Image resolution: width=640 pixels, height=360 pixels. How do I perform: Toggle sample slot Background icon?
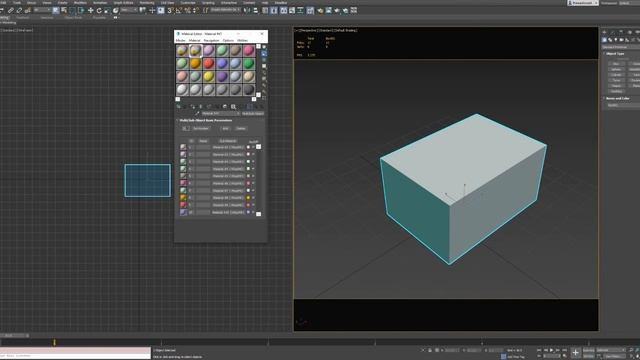coord(264,60)
